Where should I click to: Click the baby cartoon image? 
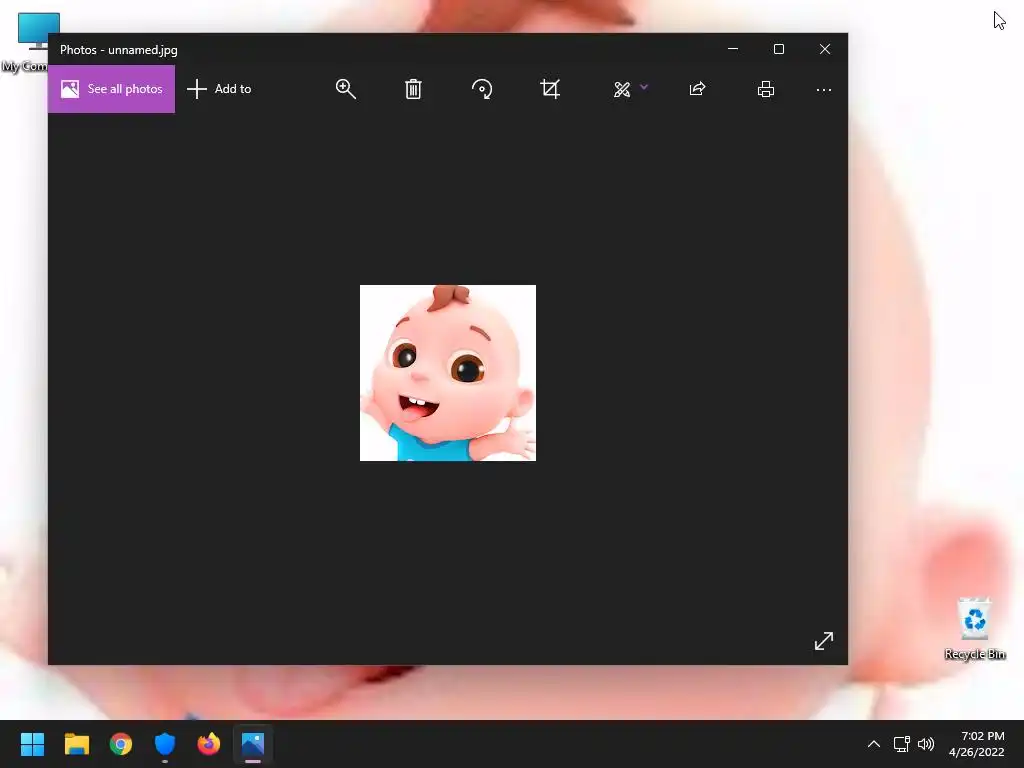(448, 373)
